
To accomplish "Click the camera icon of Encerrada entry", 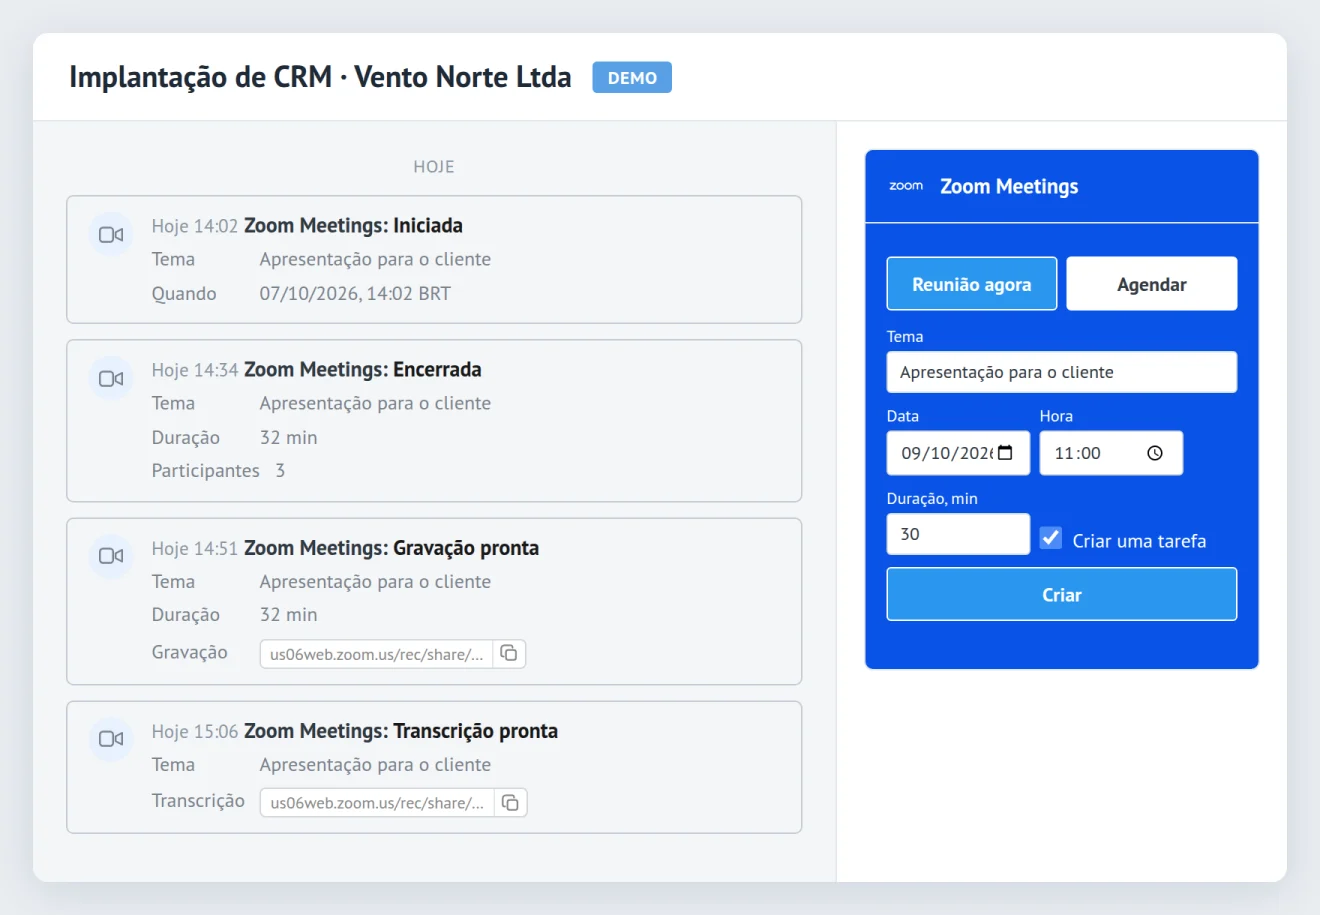I will point(111,378).
